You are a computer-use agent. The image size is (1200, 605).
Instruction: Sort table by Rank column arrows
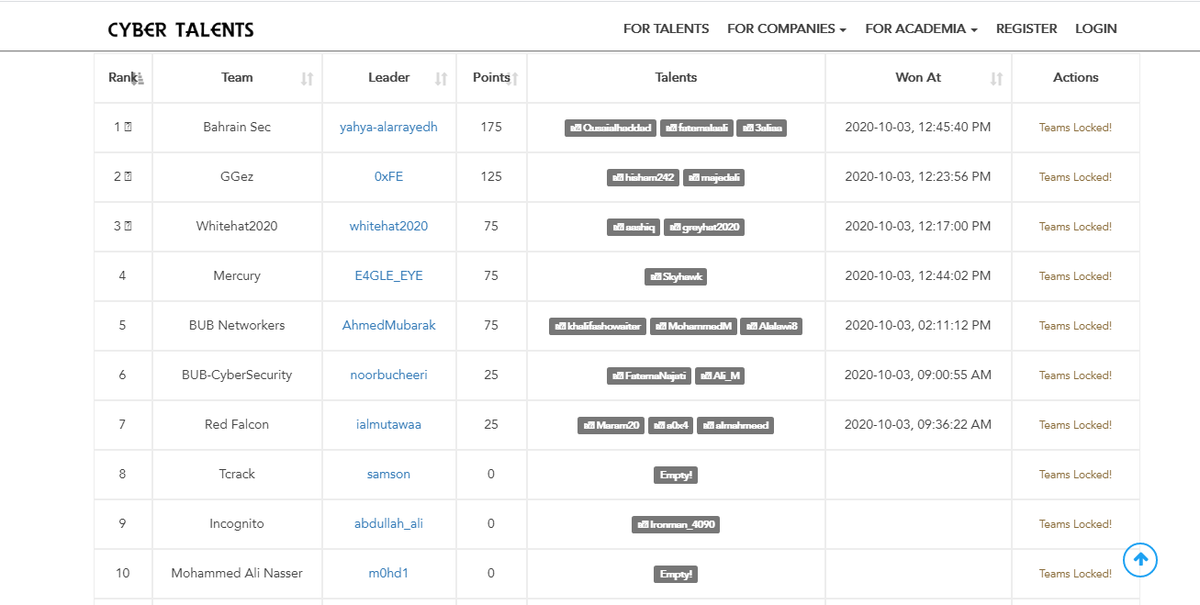[139, 78]
